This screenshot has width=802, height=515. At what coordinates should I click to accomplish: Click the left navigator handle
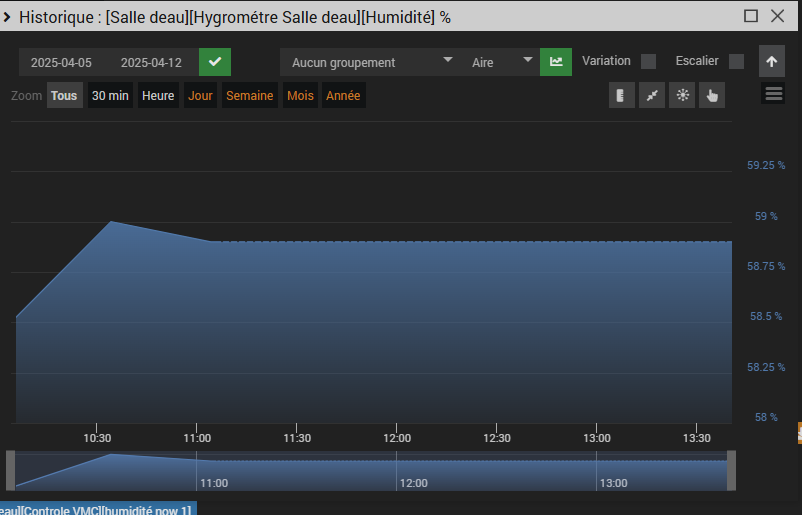pos(10,471)
